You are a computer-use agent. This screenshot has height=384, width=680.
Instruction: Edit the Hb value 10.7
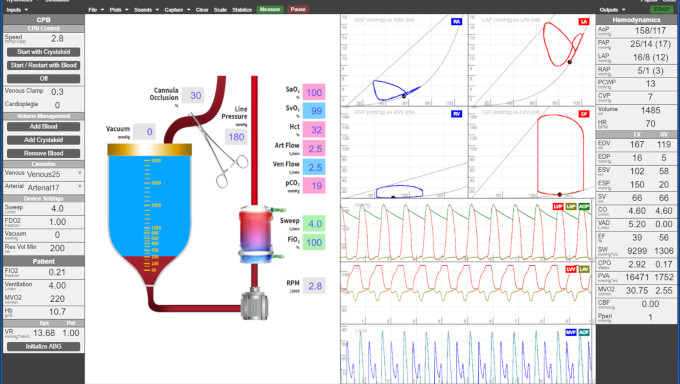57,312
